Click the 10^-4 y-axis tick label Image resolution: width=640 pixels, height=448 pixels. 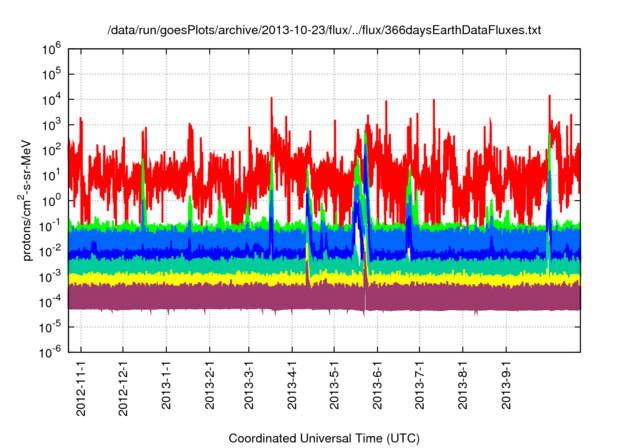click(50, 302)
